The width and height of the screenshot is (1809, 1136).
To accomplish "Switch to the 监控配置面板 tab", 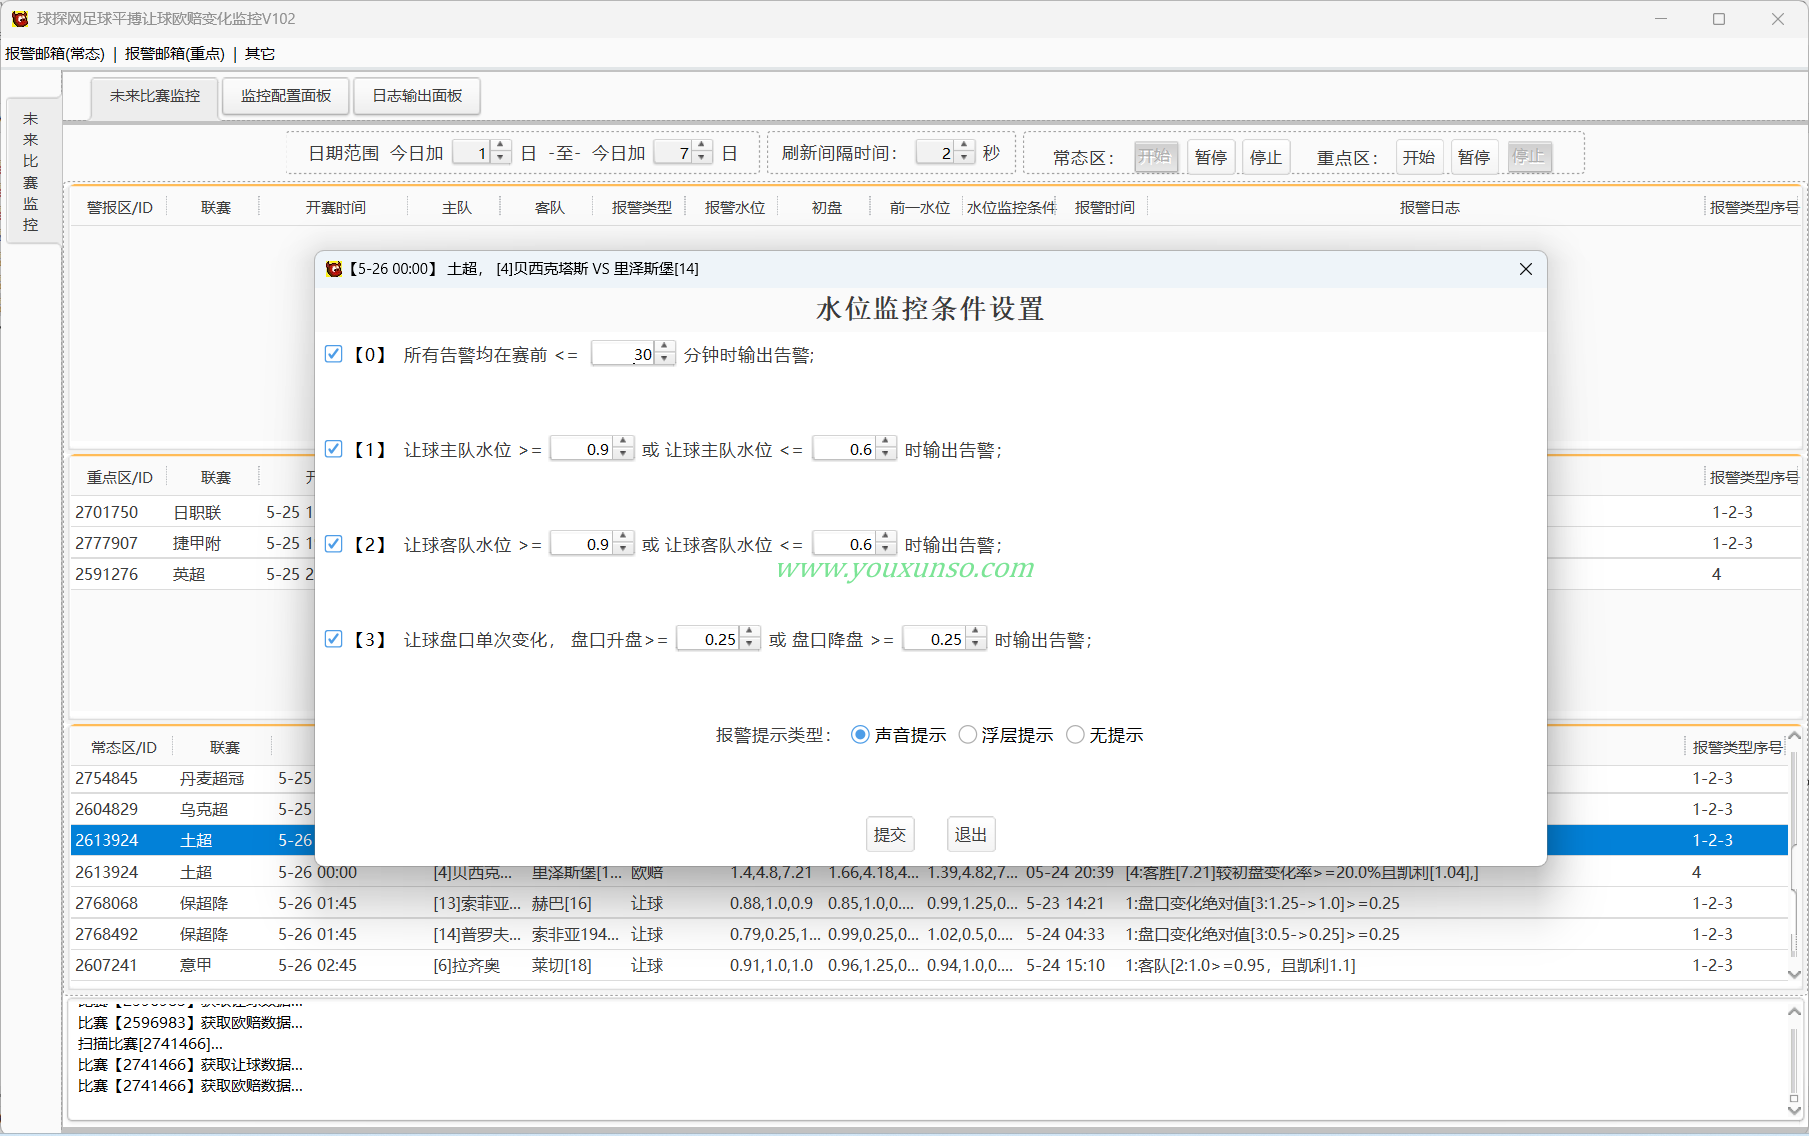I will coord(286,96).
